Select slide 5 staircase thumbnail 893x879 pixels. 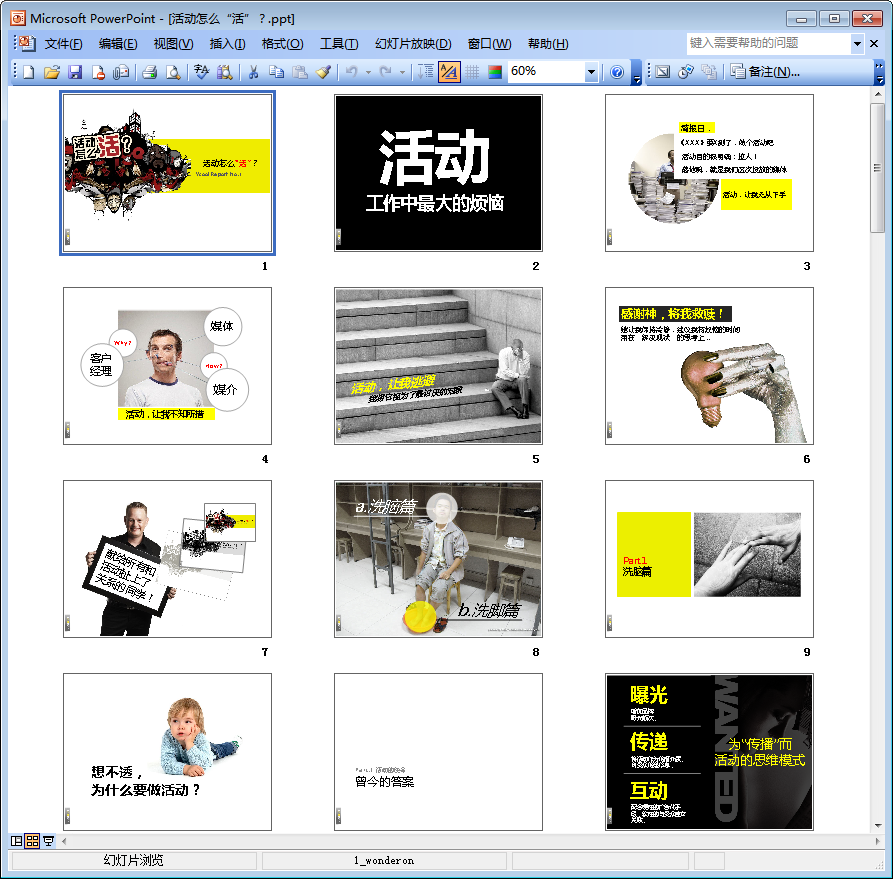point(439,366)
